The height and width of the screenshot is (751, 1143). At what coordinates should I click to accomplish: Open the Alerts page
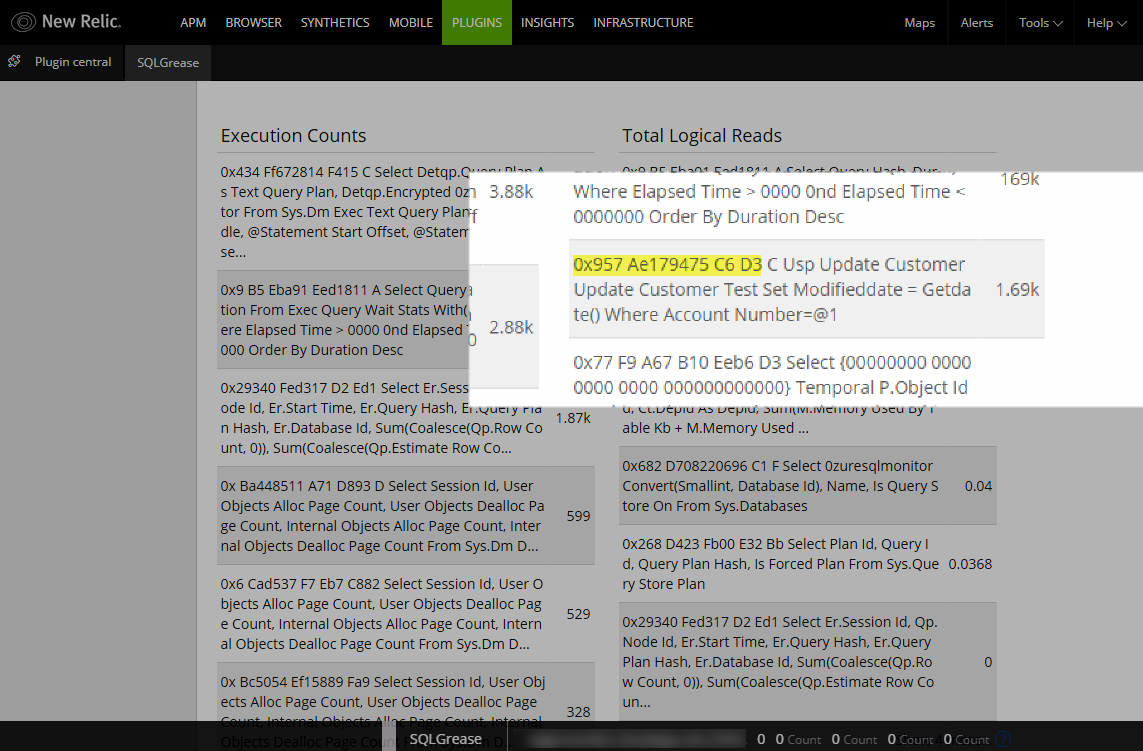(976, 23)
